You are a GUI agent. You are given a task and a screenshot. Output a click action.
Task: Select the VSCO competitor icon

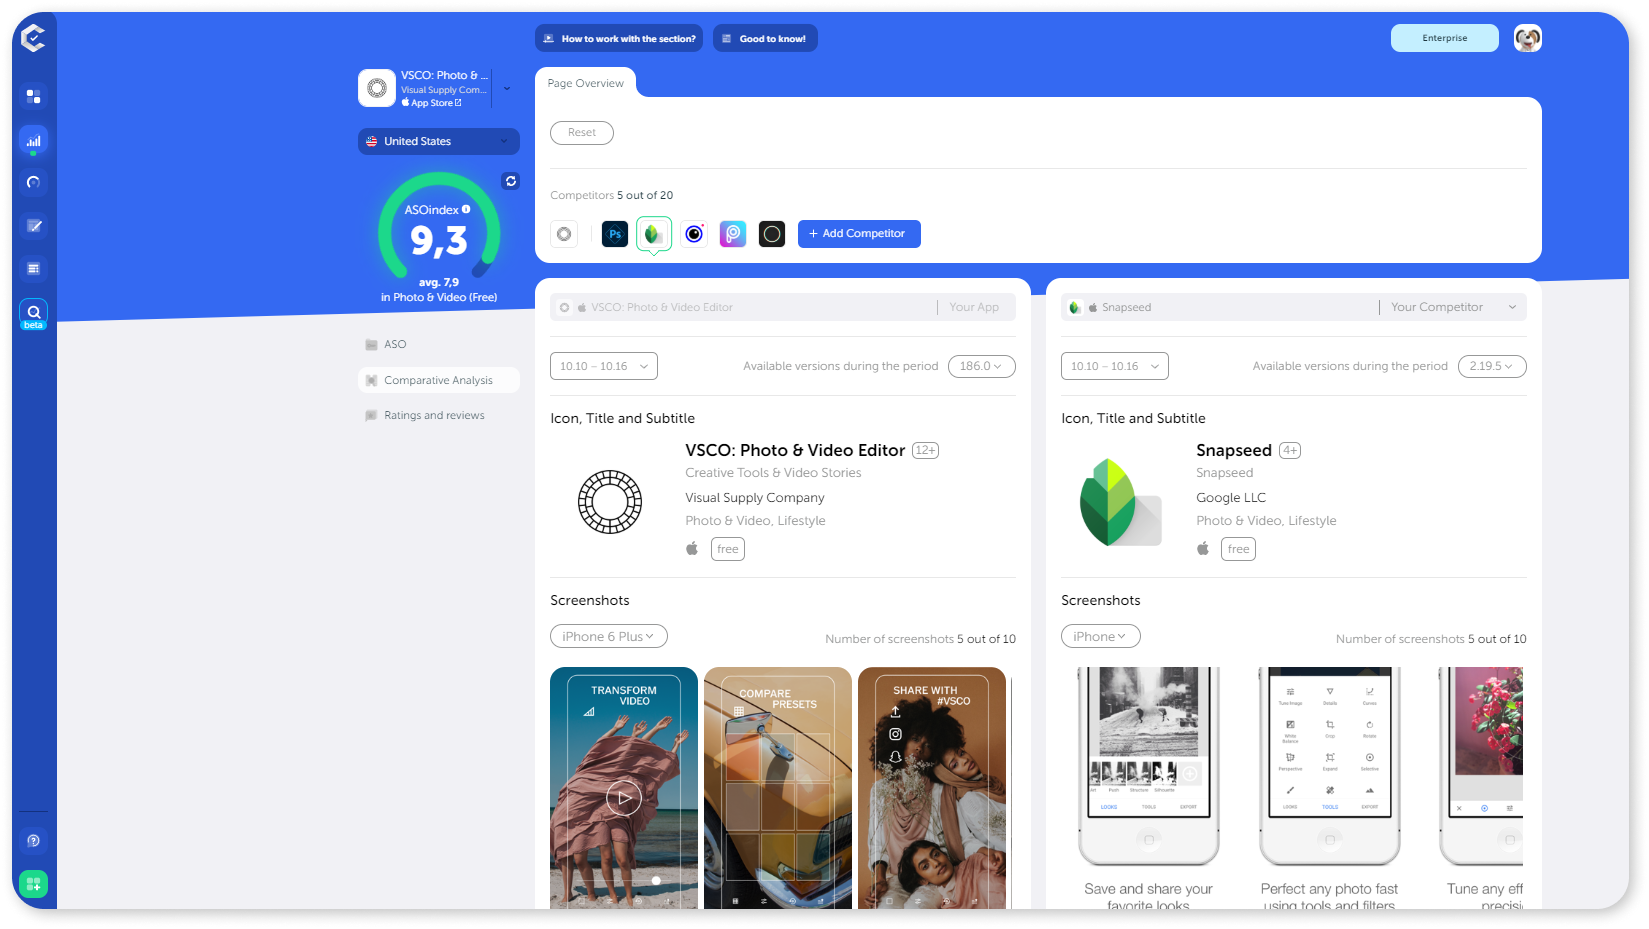[x=564, y=234]
